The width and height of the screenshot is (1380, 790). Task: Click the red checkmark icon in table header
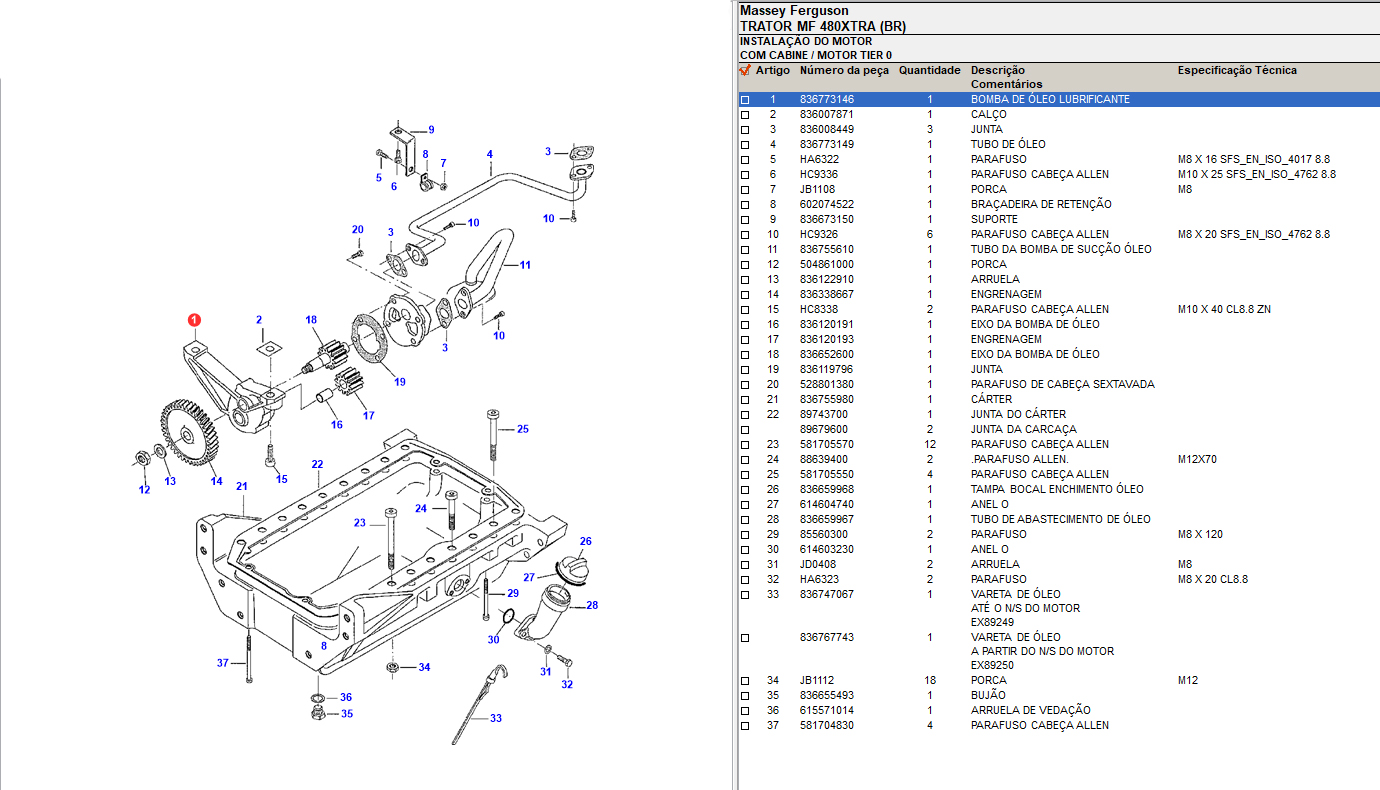(x=745, y=71)
